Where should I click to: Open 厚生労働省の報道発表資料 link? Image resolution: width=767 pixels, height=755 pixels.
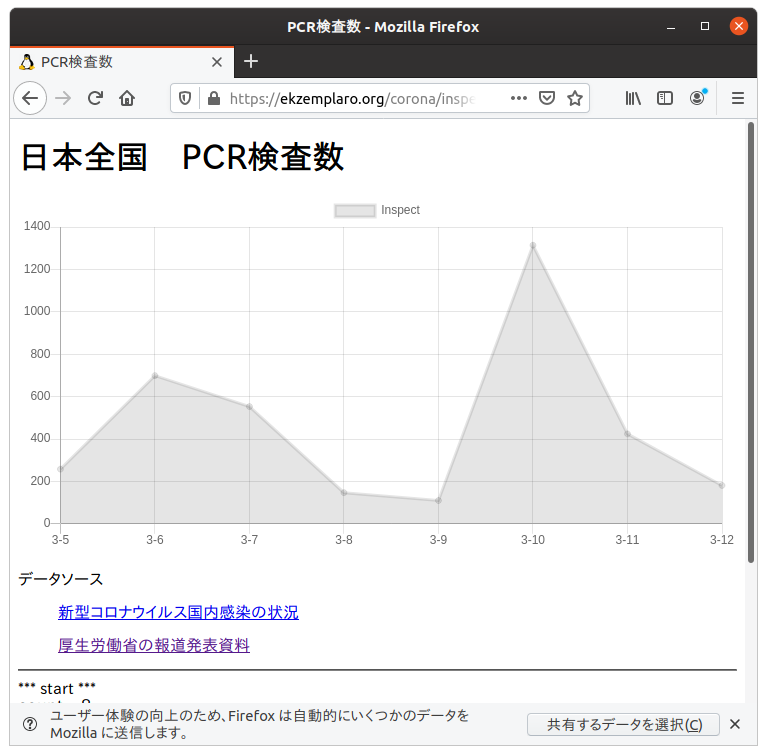point(154,645)
